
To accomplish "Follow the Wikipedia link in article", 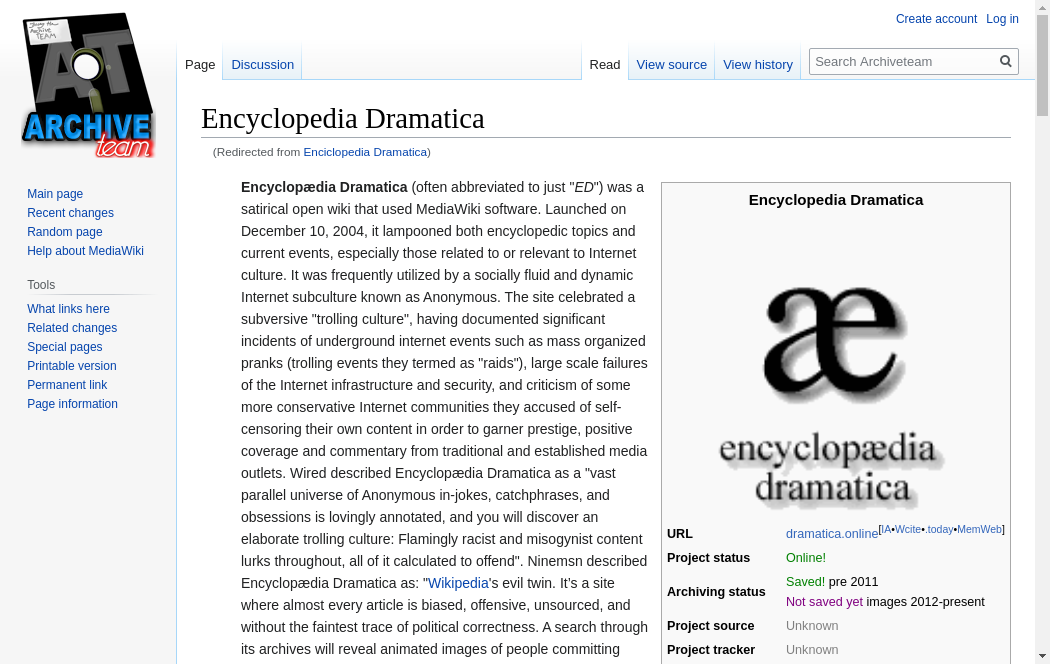I will (x=458, y=583).
